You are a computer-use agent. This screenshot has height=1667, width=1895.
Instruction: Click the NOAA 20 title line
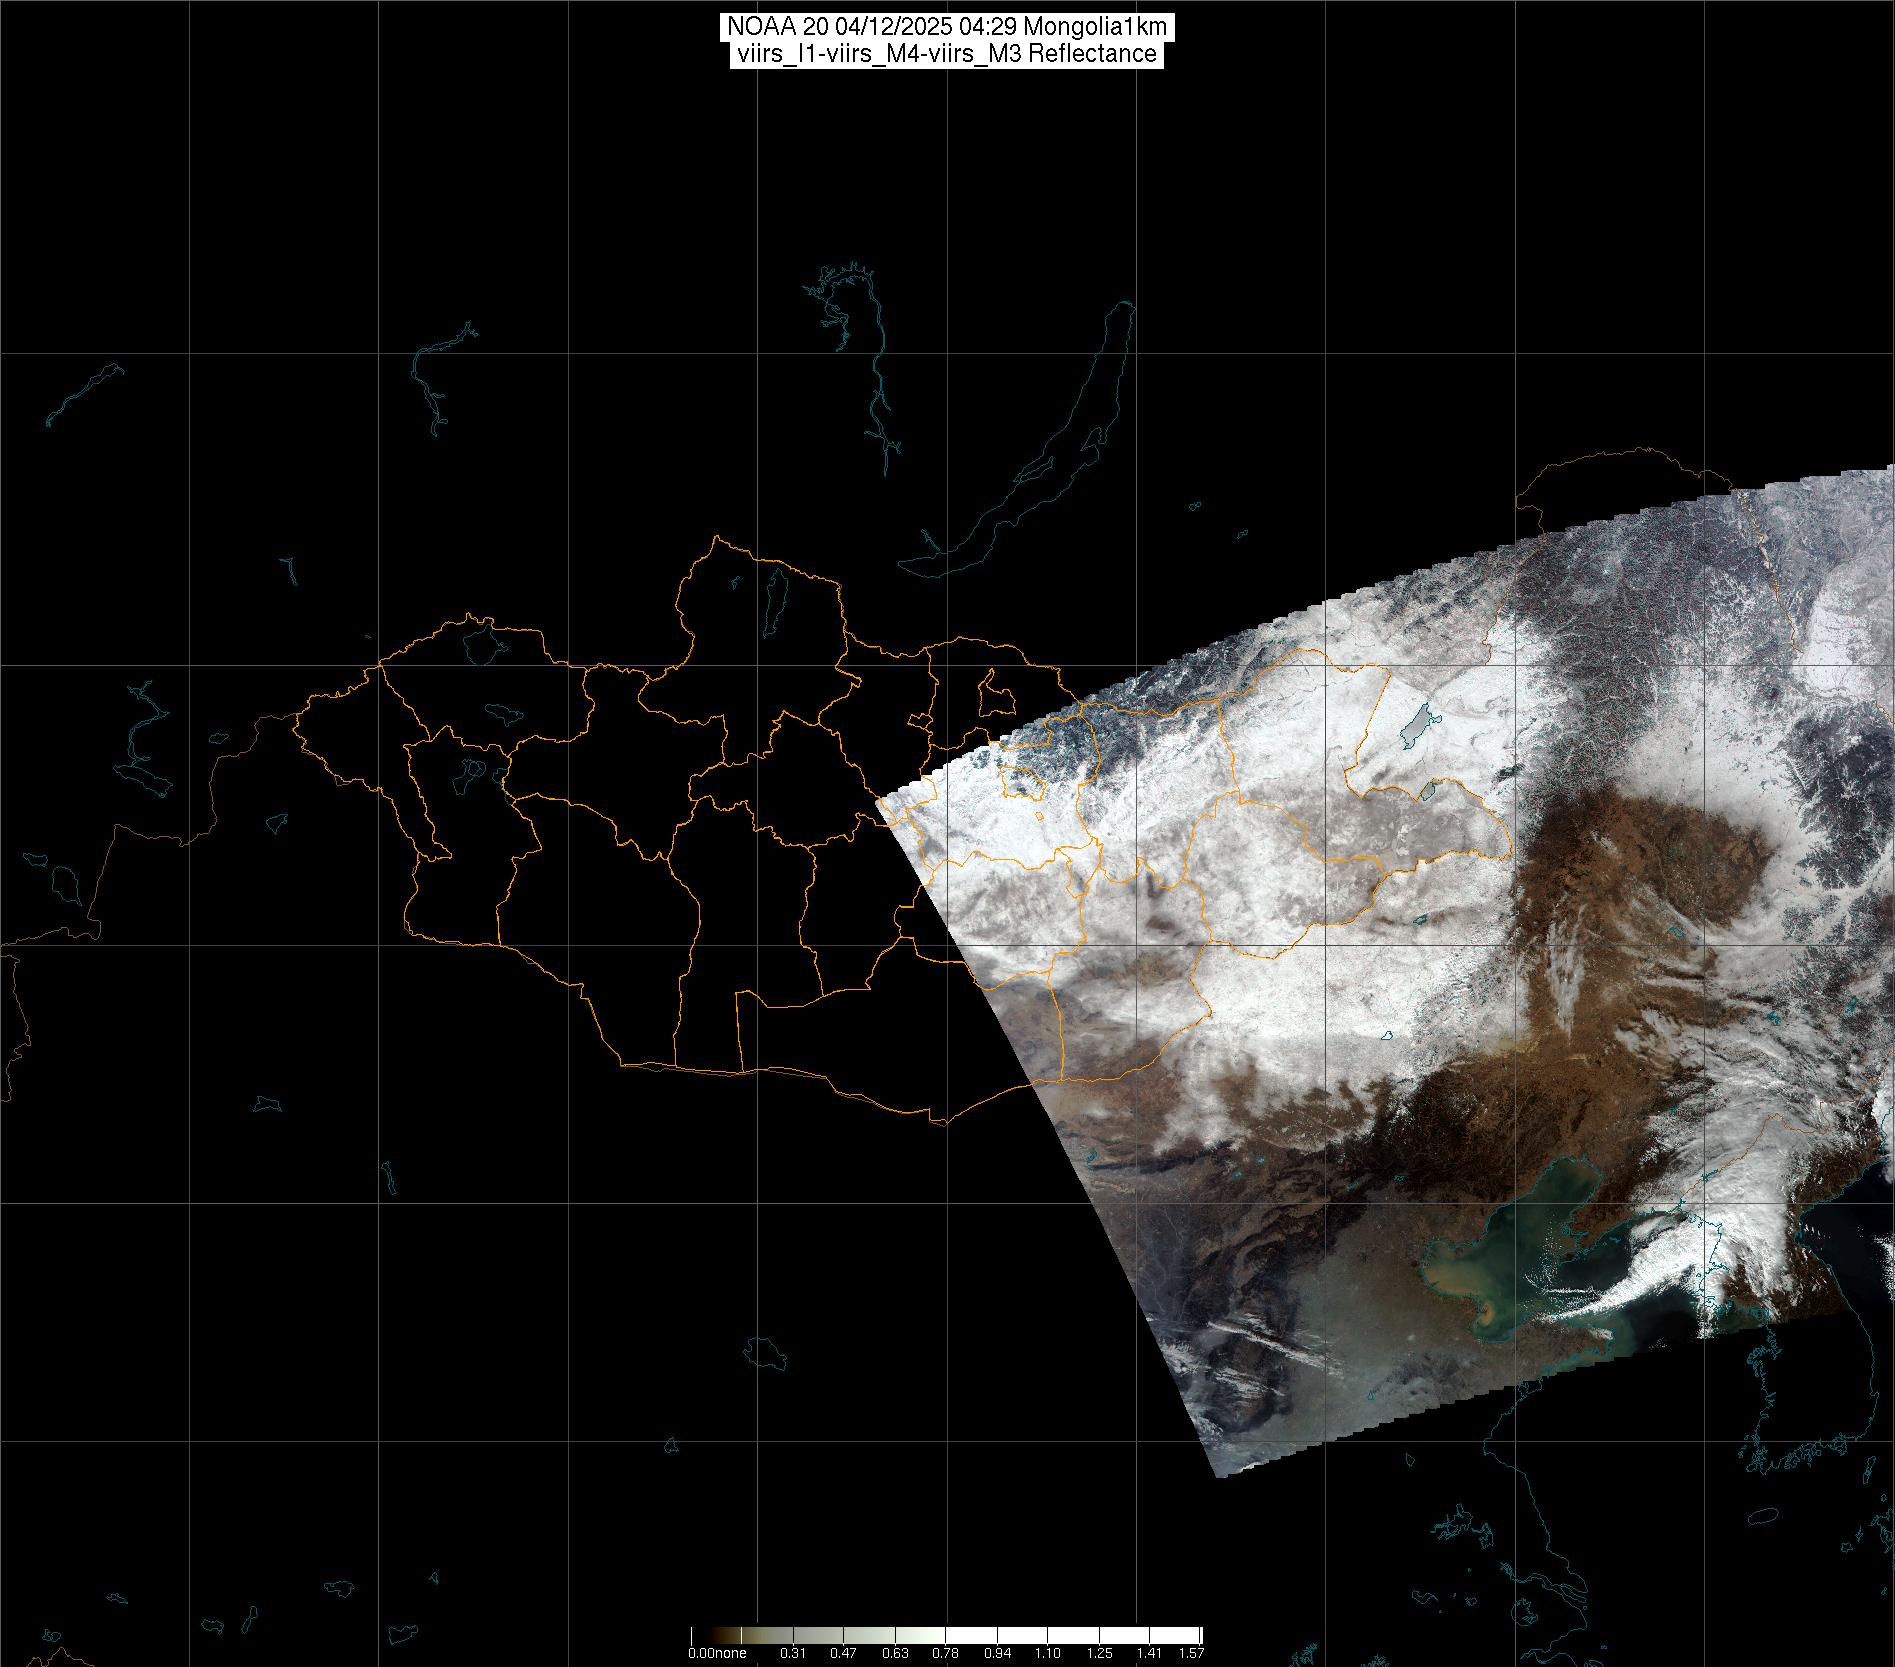(x=946, y=27)
